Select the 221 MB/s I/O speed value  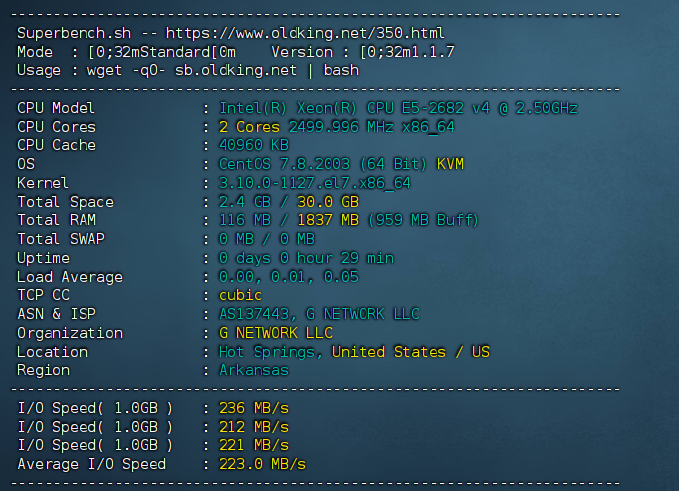[x=254, y=445]
